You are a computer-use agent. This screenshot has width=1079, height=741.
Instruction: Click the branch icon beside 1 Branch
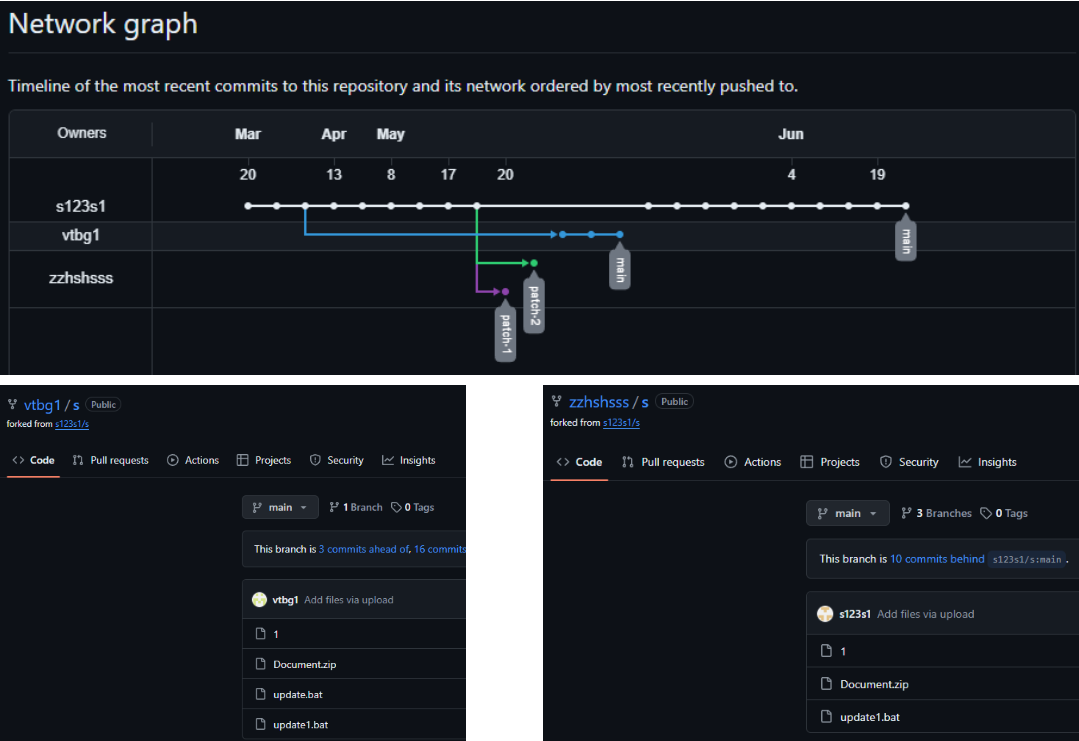(x=334, y=507)
